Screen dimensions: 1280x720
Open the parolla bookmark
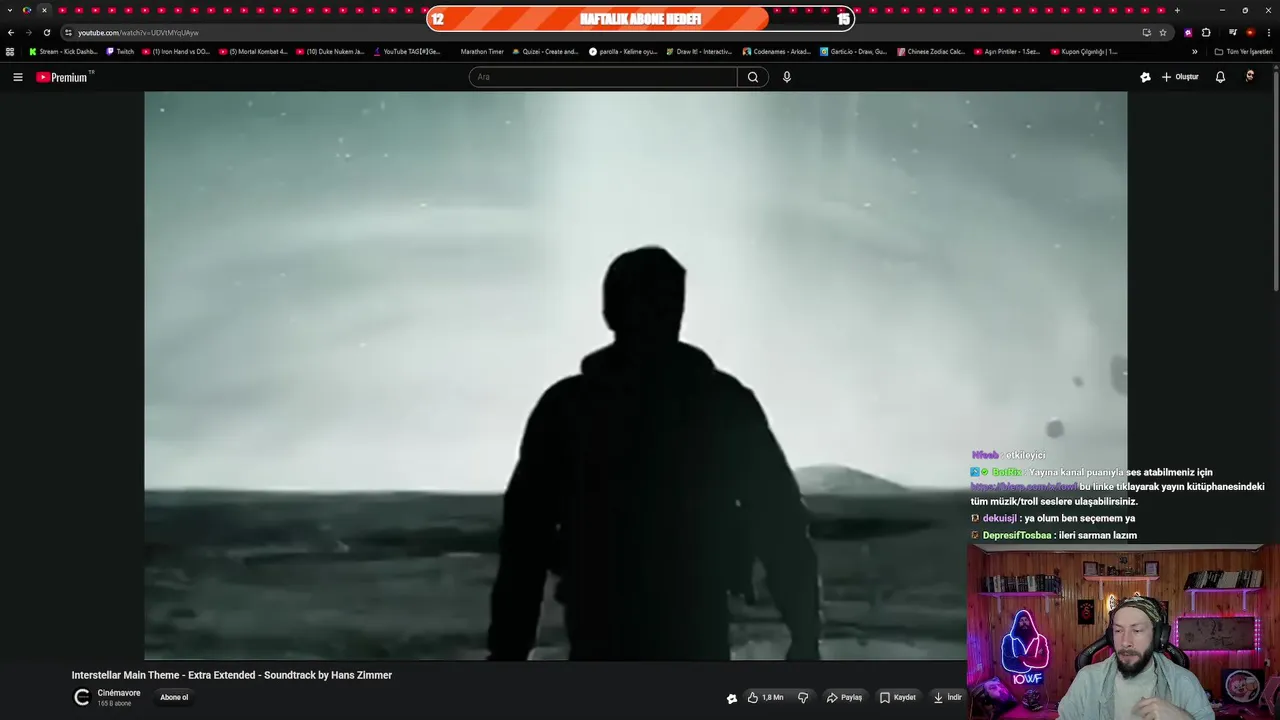pyautogui.click(x=623, y=51)
